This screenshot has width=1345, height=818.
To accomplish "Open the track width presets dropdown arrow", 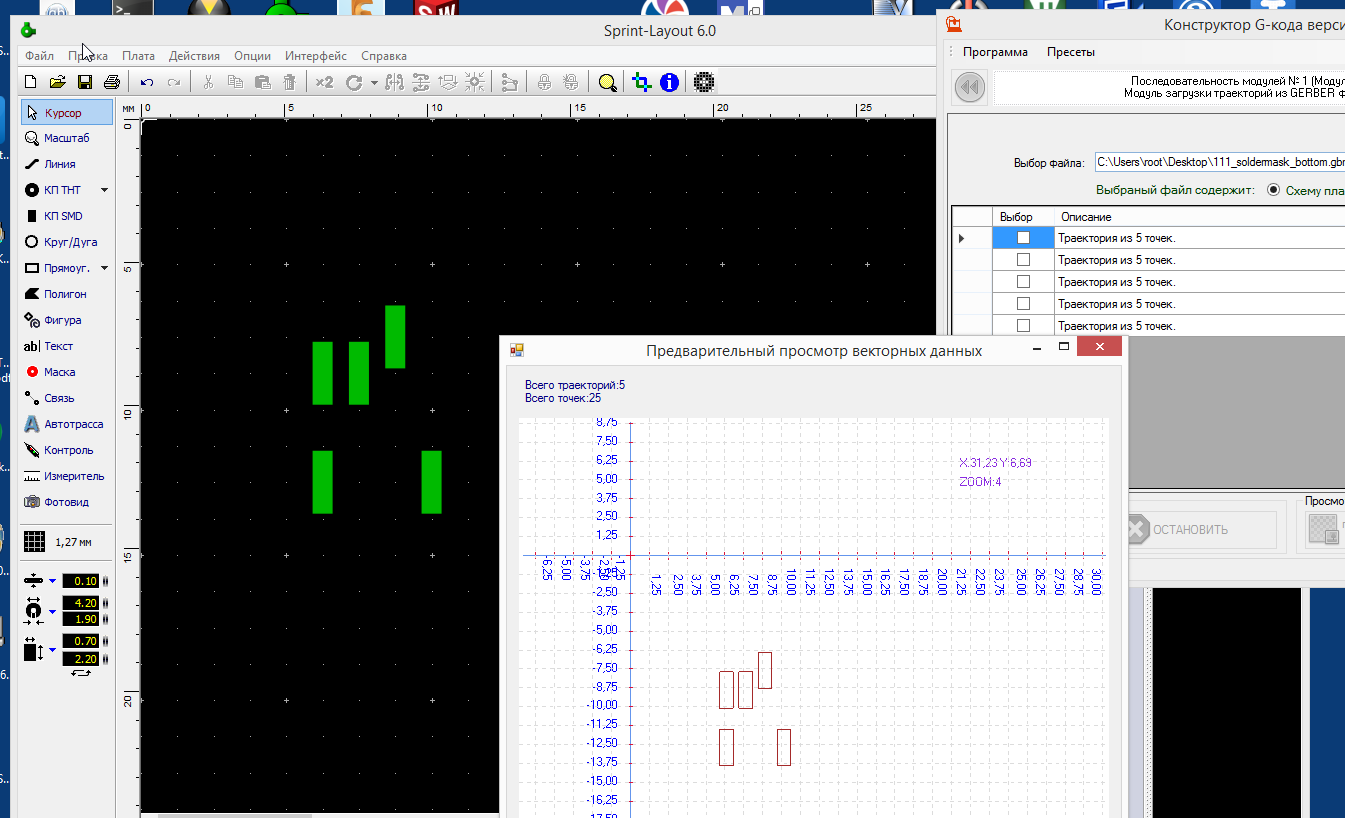I will click(x=52, y=580).
